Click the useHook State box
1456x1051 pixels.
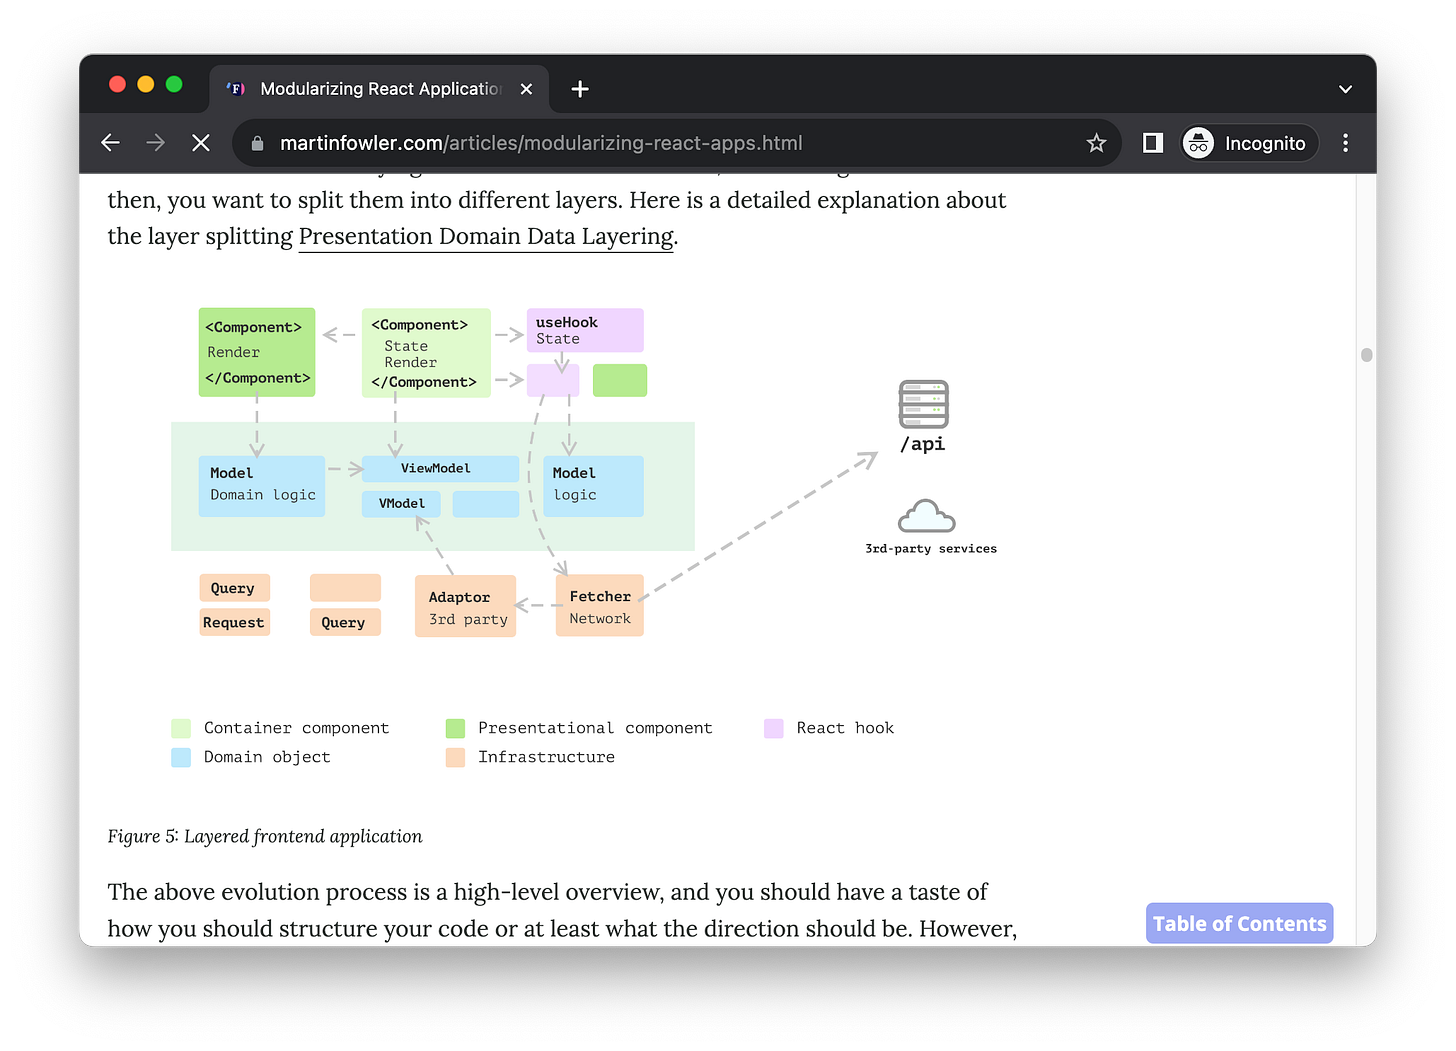point(585,330)
